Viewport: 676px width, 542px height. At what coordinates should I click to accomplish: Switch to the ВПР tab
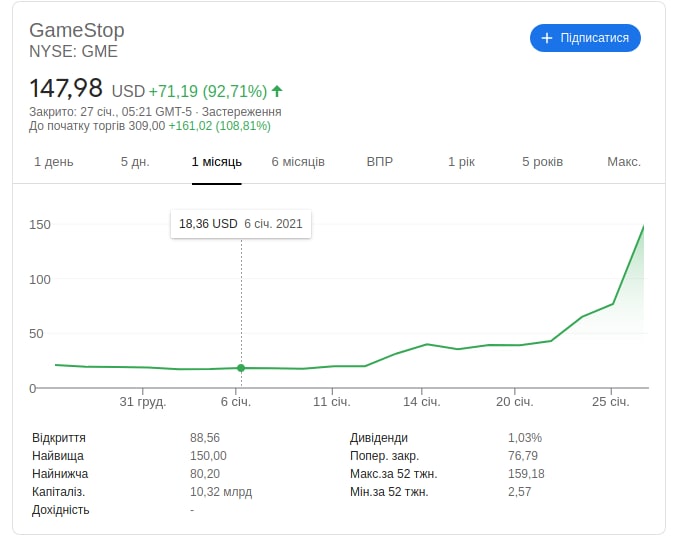click(x=379, y=162)
